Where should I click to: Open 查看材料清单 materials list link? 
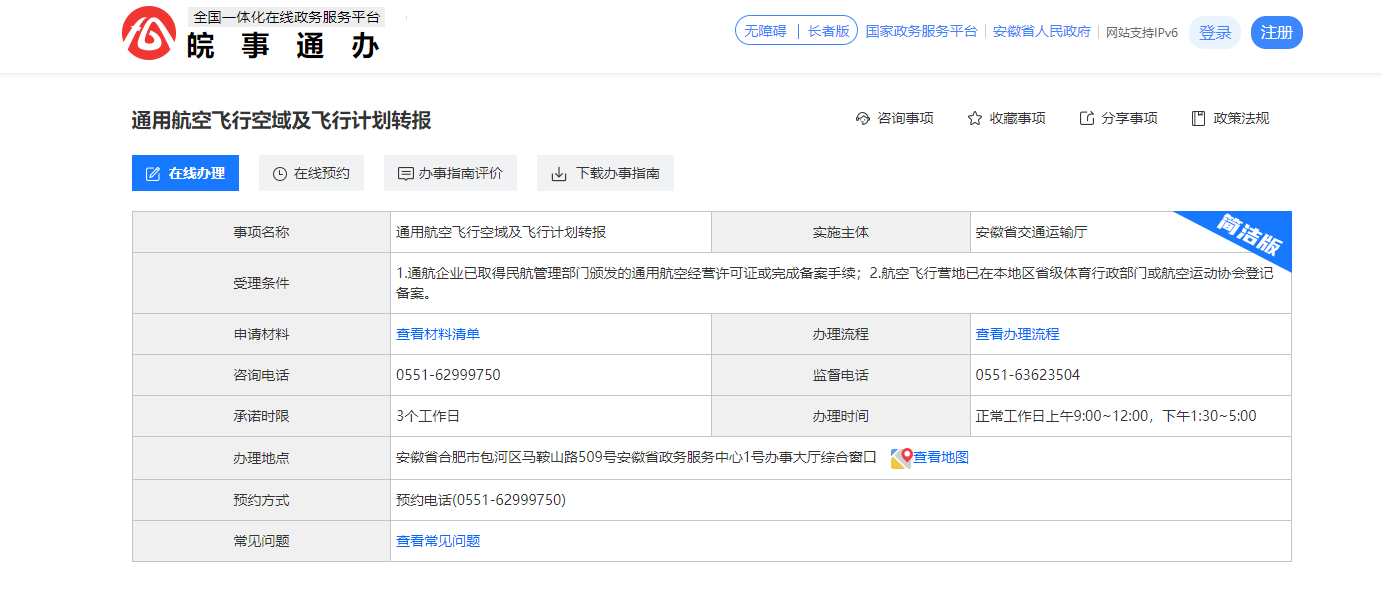pos(438,334)
